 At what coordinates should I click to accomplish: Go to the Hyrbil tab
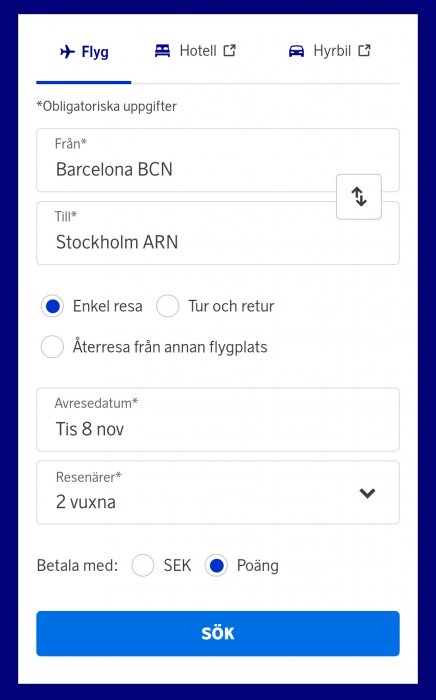(329, 51)
